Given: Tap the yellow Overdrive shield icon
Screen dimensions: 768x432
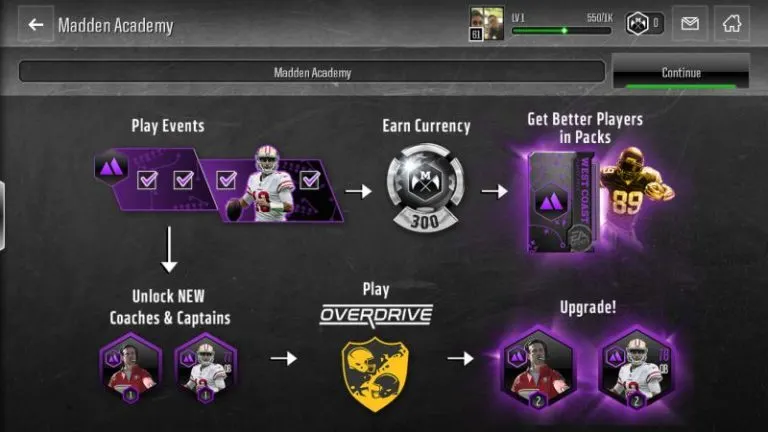Looking at the screenshot, I should pyautogui.click(x=375, y=374).
